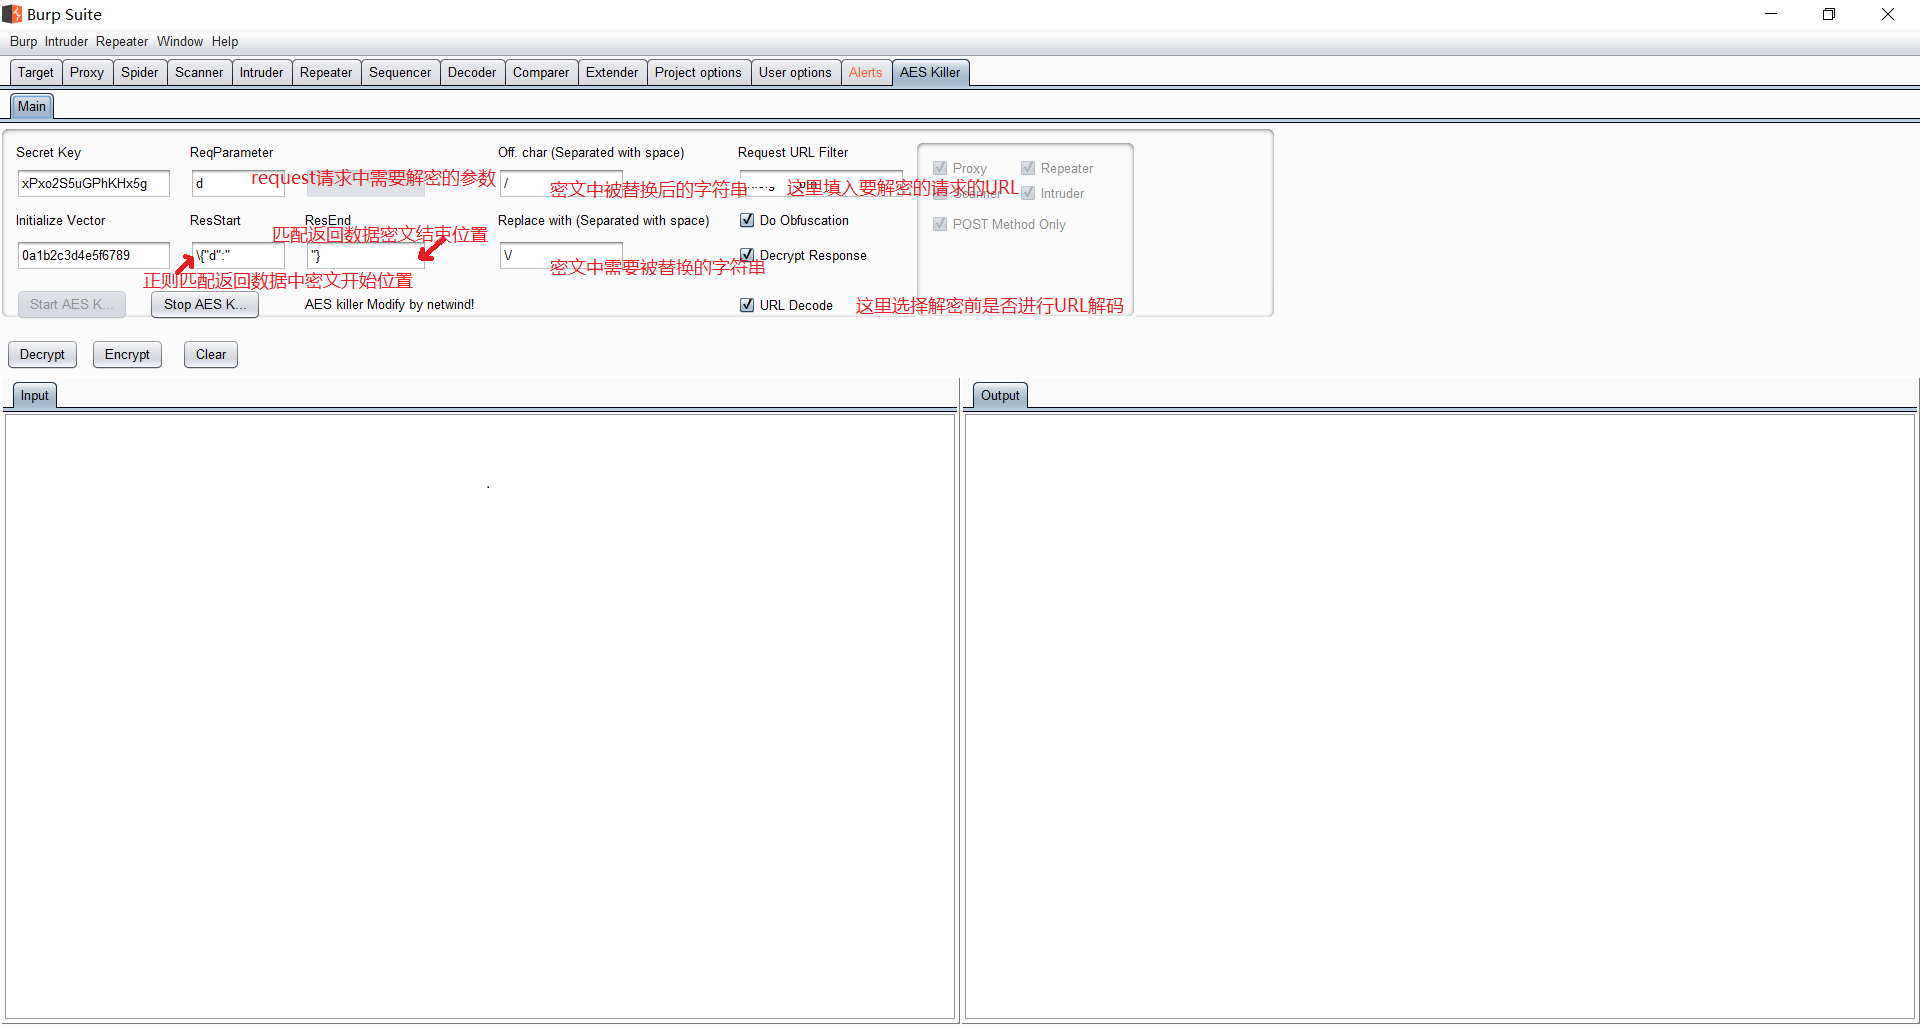Click inside the Input text area
The height and width of the screenshot is (1030, 1920).
(480, 716)
